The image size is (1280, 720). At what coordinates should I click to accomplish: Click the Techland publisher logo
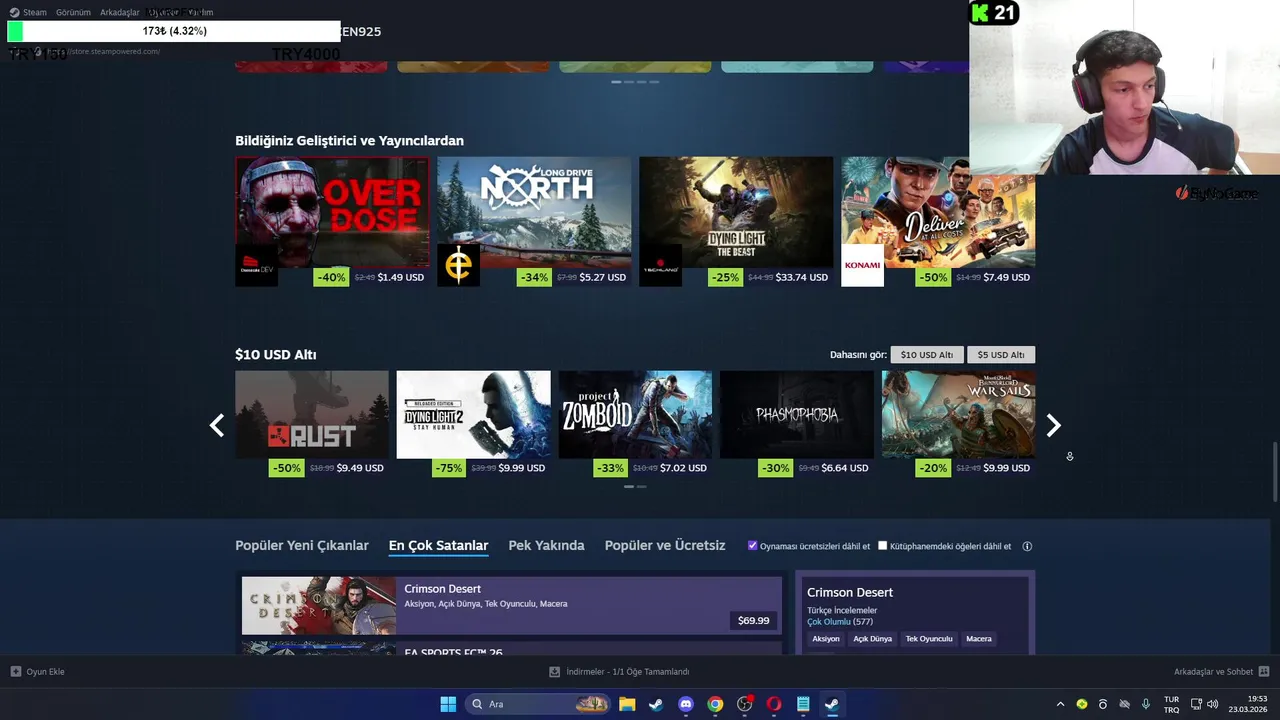point(660,265)
